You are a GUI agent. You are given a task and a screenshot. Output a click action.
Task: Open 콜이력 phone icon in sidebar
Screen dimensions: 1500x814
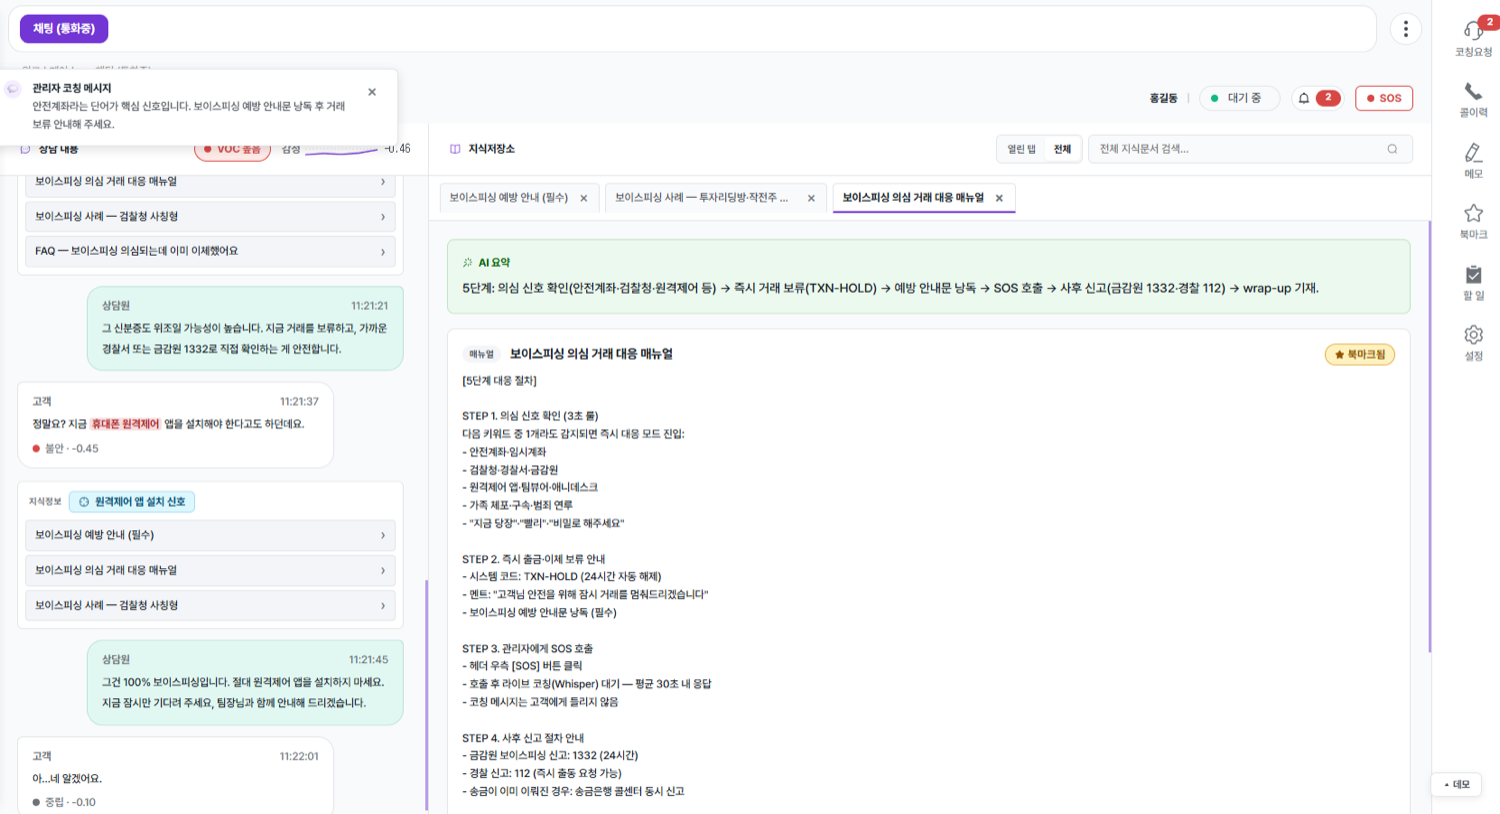[x=1473, y=92]
